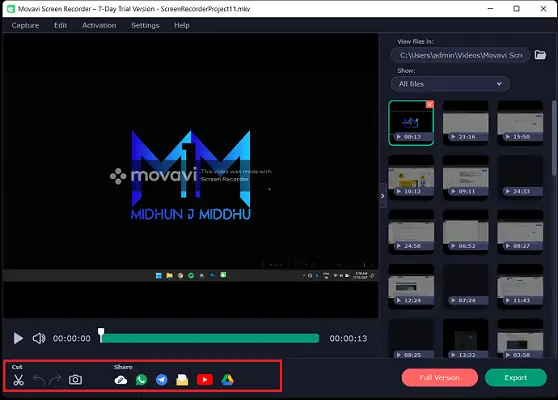
Task: Click the Full Version button
Action: tap(439, 378)
